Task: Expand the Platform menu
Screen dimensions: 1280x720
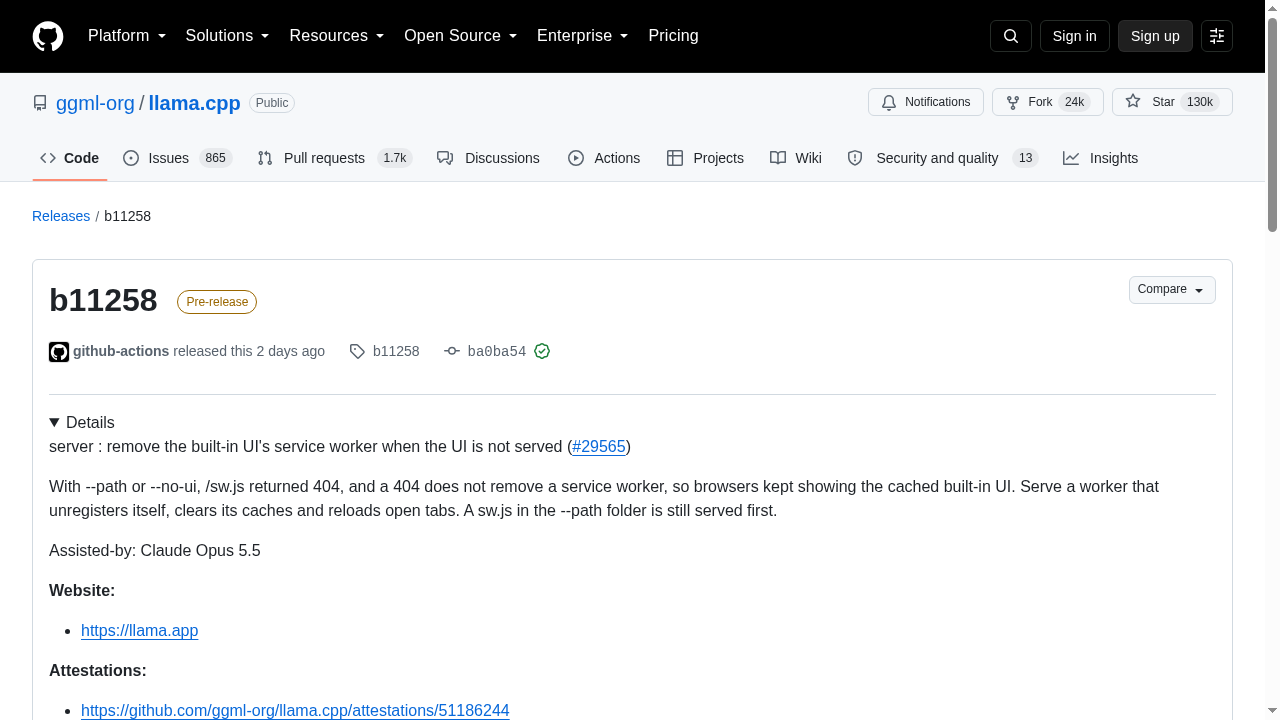Action: (x=127, y=36)
